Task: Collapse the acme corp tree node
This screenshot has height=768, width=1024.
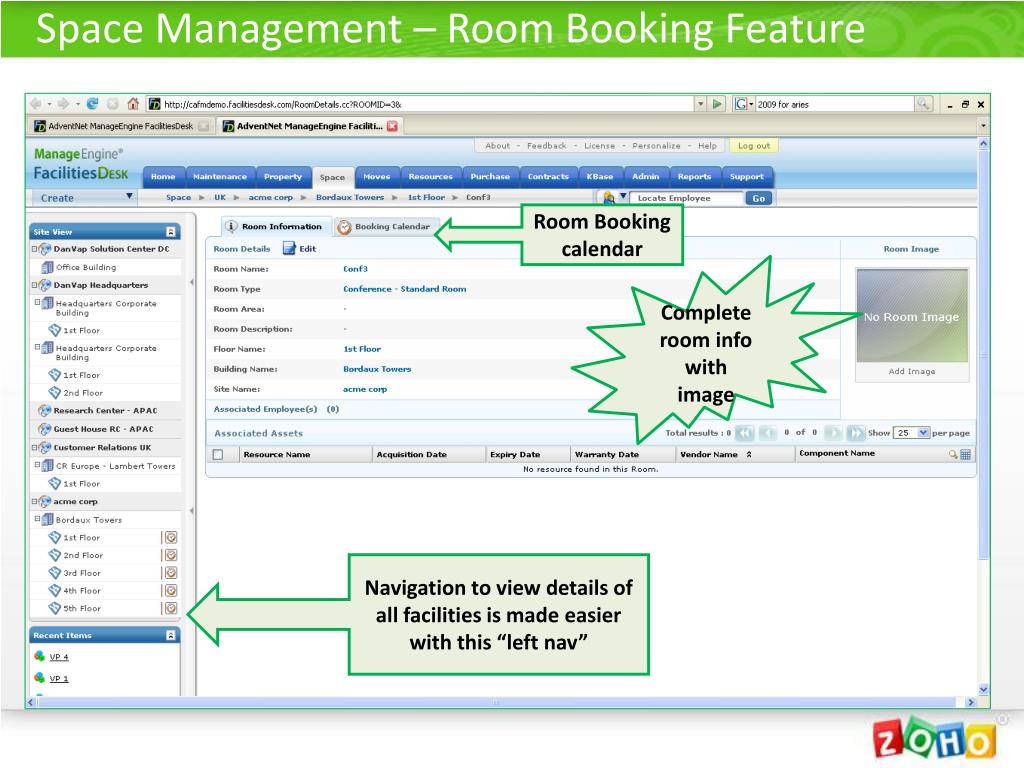Action: [x=35, y=502]
